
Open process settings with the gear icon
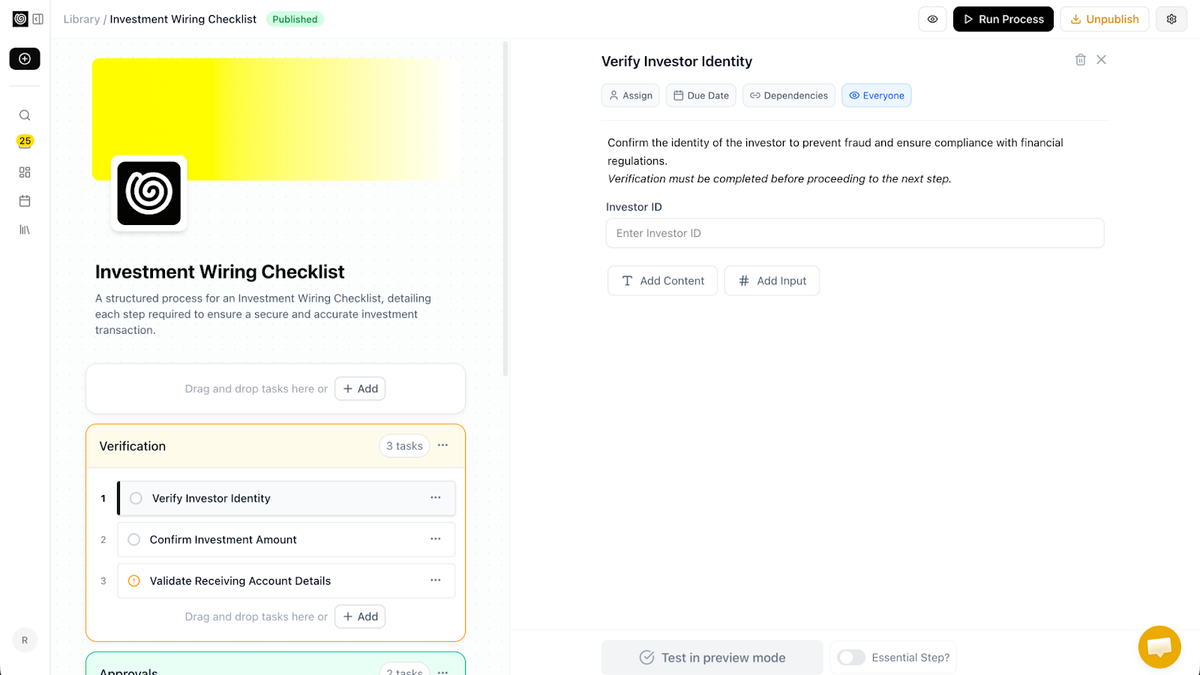coord(1171,18)
